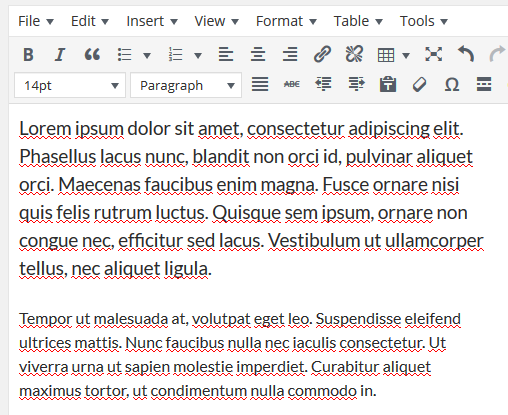The height and width of the screenshot is (415, 508).
Task: Insert horizontal line or page break
Action: point(484,84)
